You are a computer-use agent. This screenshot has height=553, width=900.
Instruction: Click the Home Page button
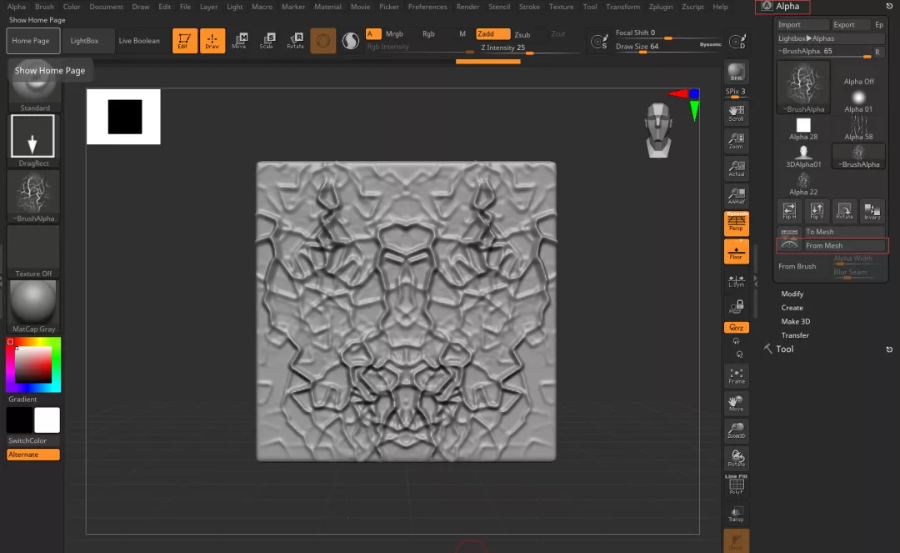pos(33,41)
